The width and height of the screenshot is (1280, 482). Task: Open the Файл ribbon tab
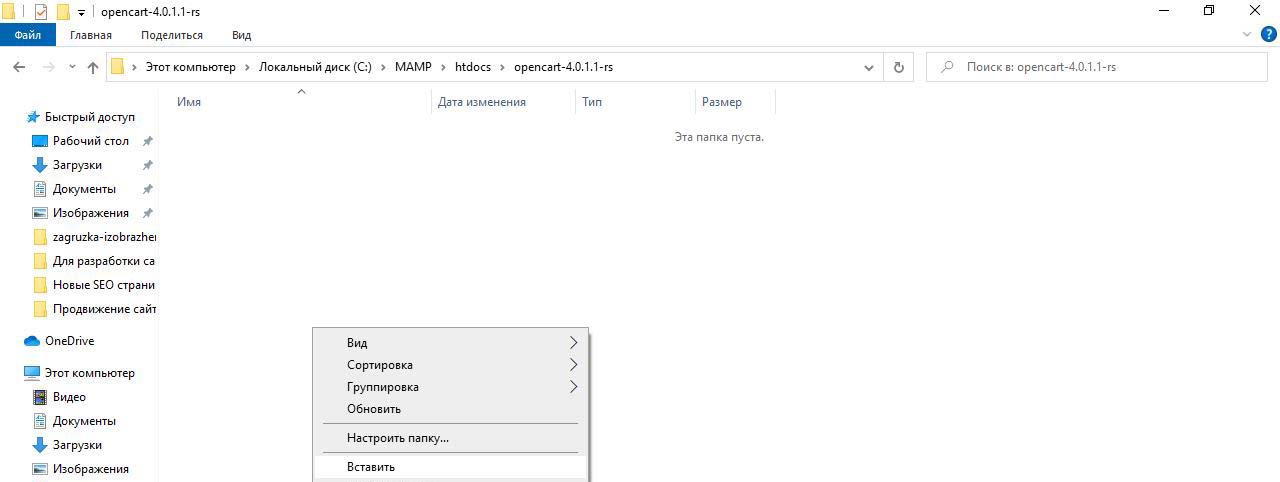[x=28, y=35]
